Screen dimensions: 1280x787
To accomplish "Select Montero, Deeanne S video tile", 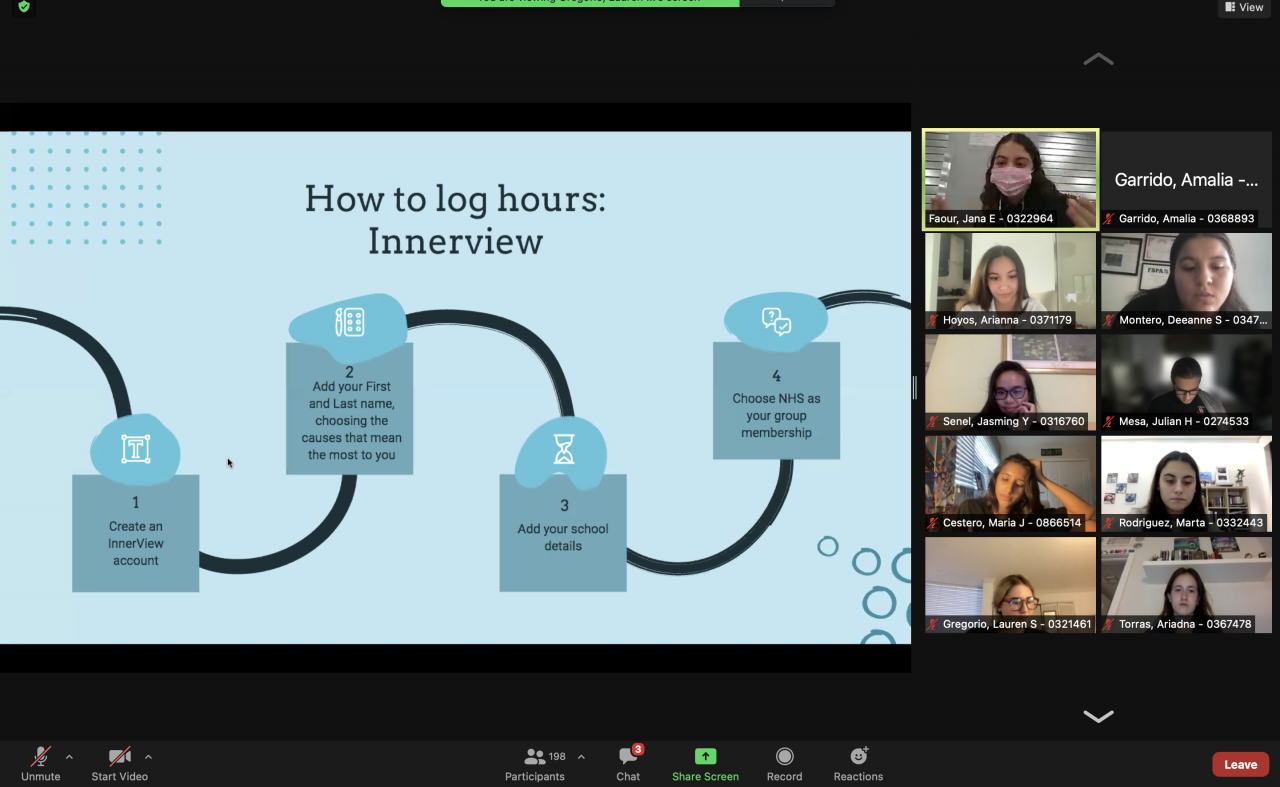I will (1186, 281).
